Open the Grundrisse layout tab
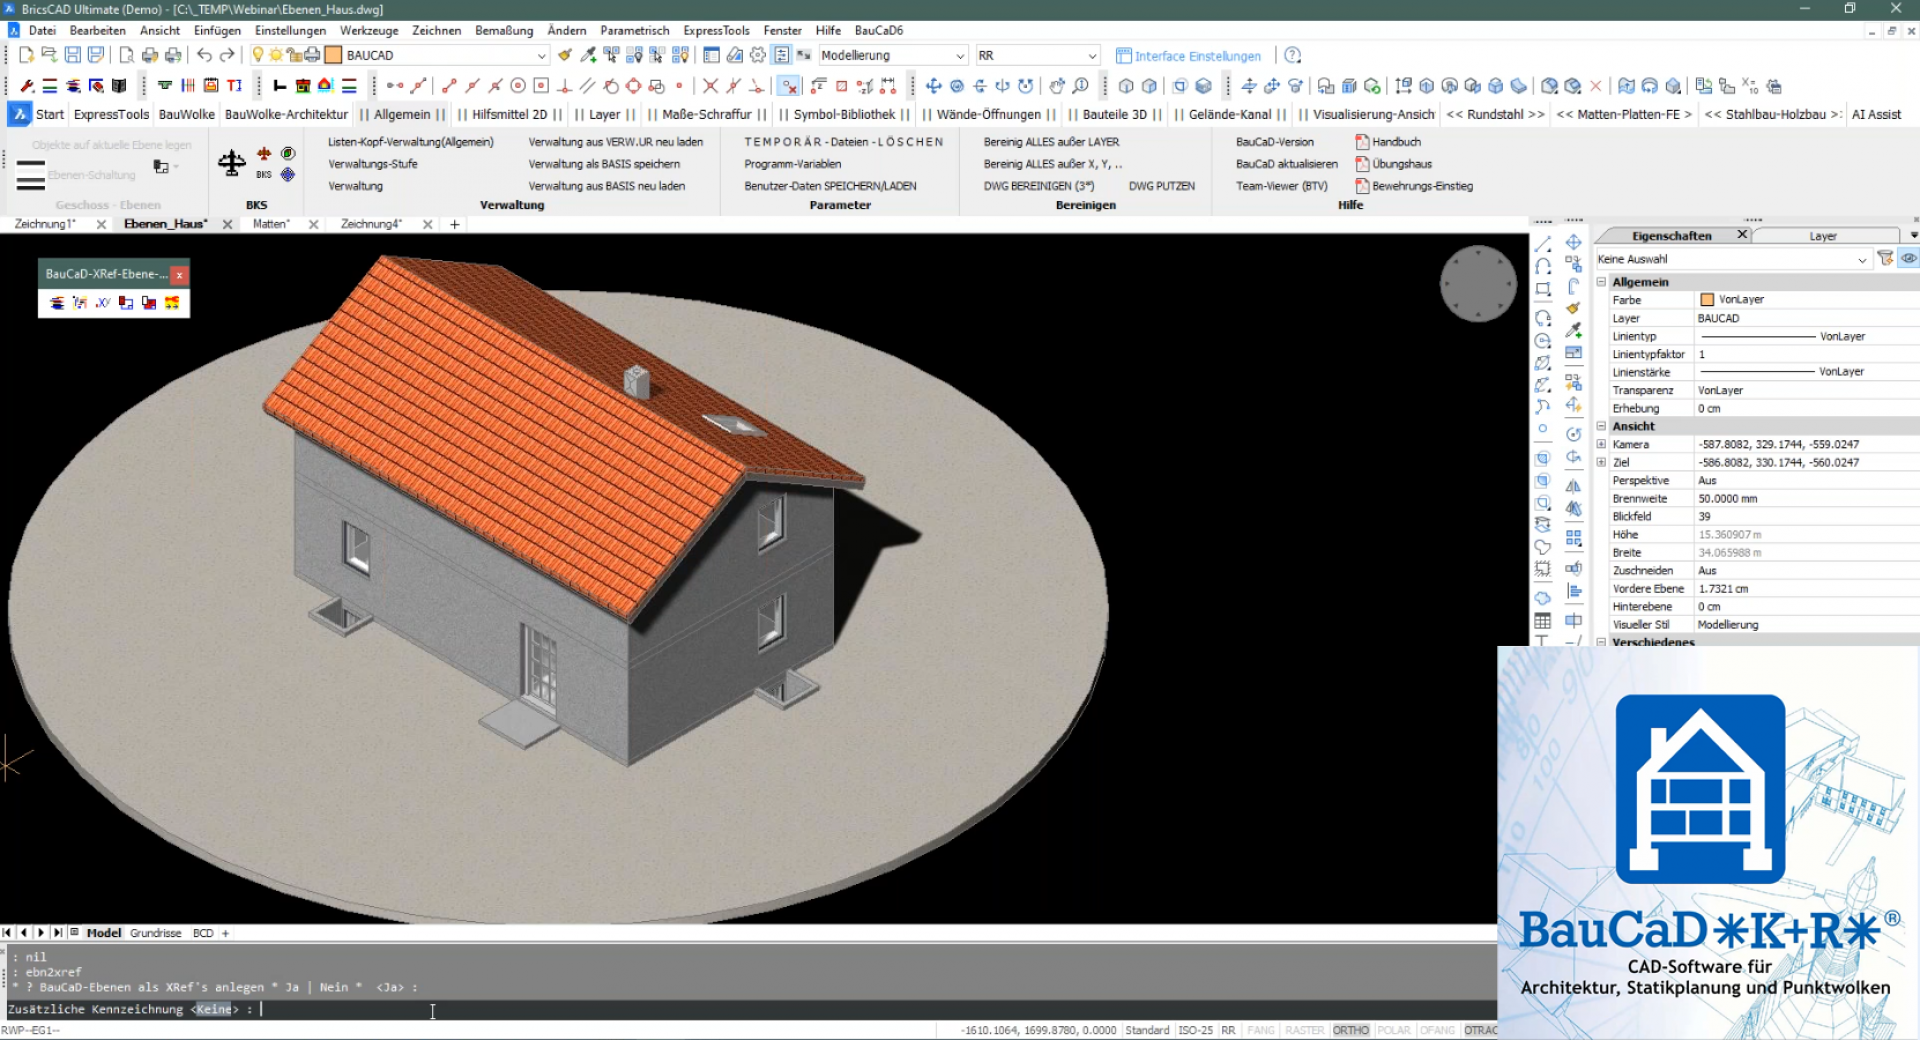The image size is (1920, 1040). click(155, 933)
